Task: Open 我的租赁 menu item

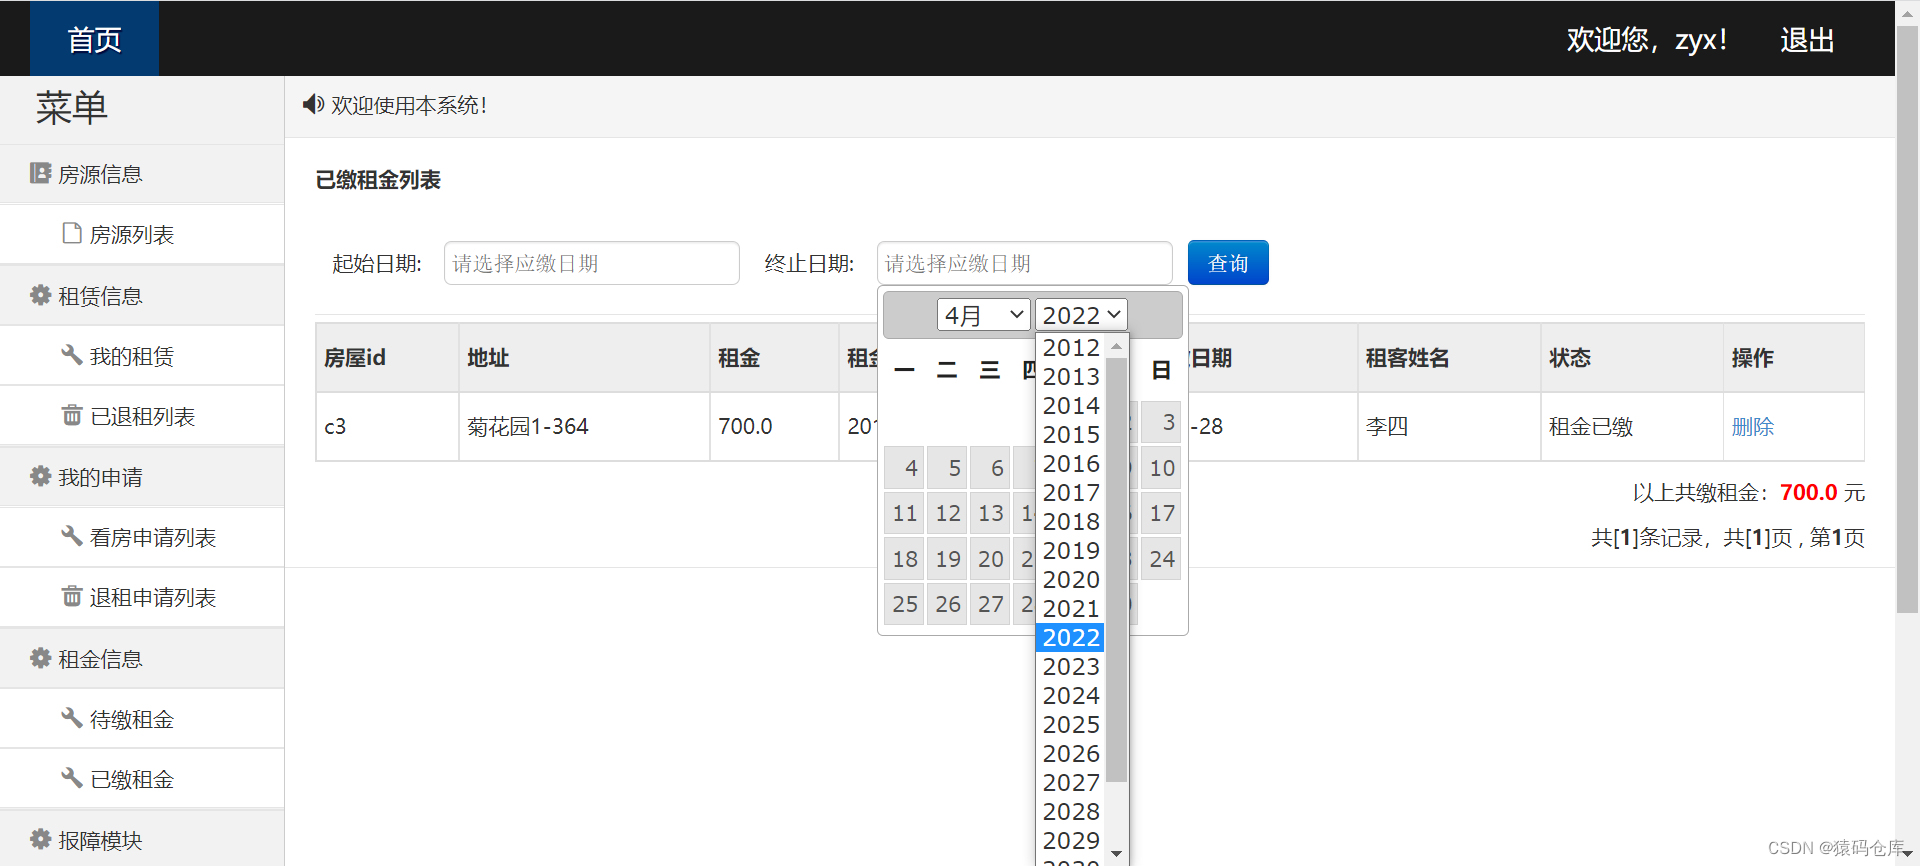Action: [x=142, y=356]
